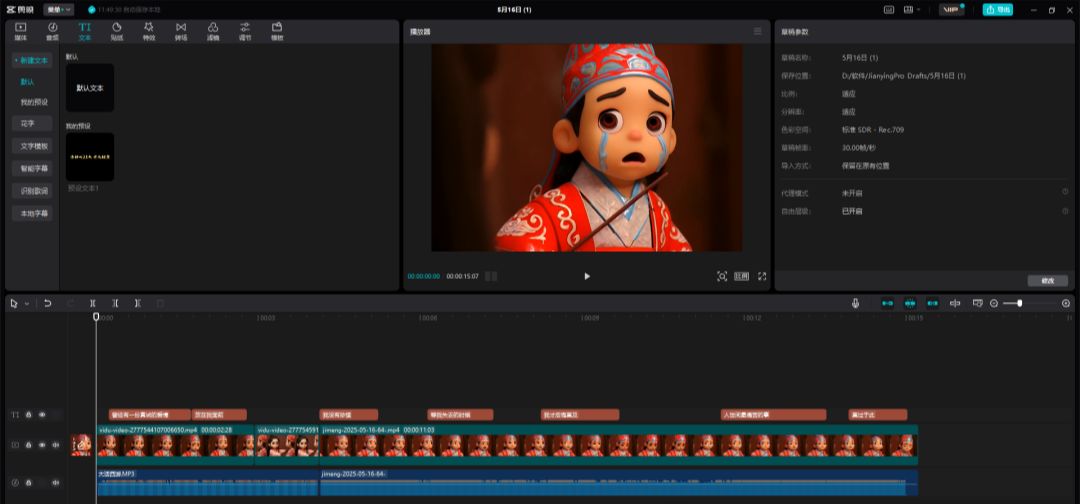Zoom out the timeline
1080x504 pixels.
(994, 304)
